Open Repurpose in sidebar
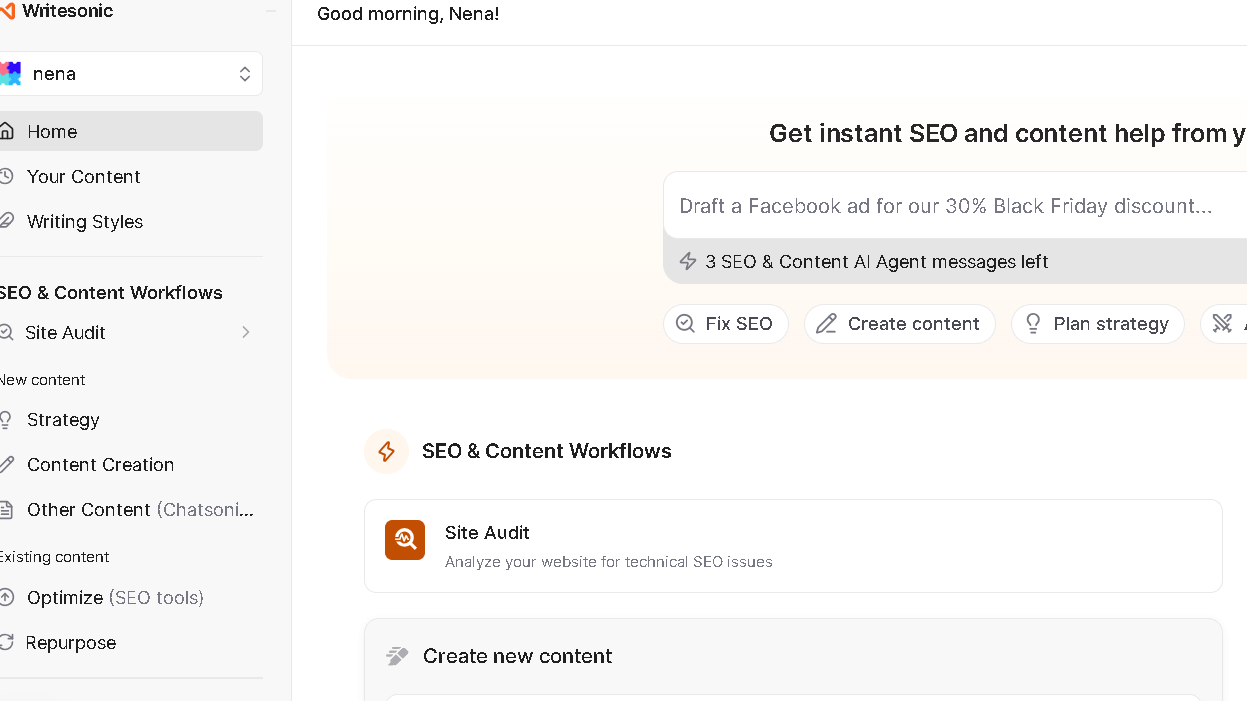This screenshot has height=701, width=1247. (71, 642)
